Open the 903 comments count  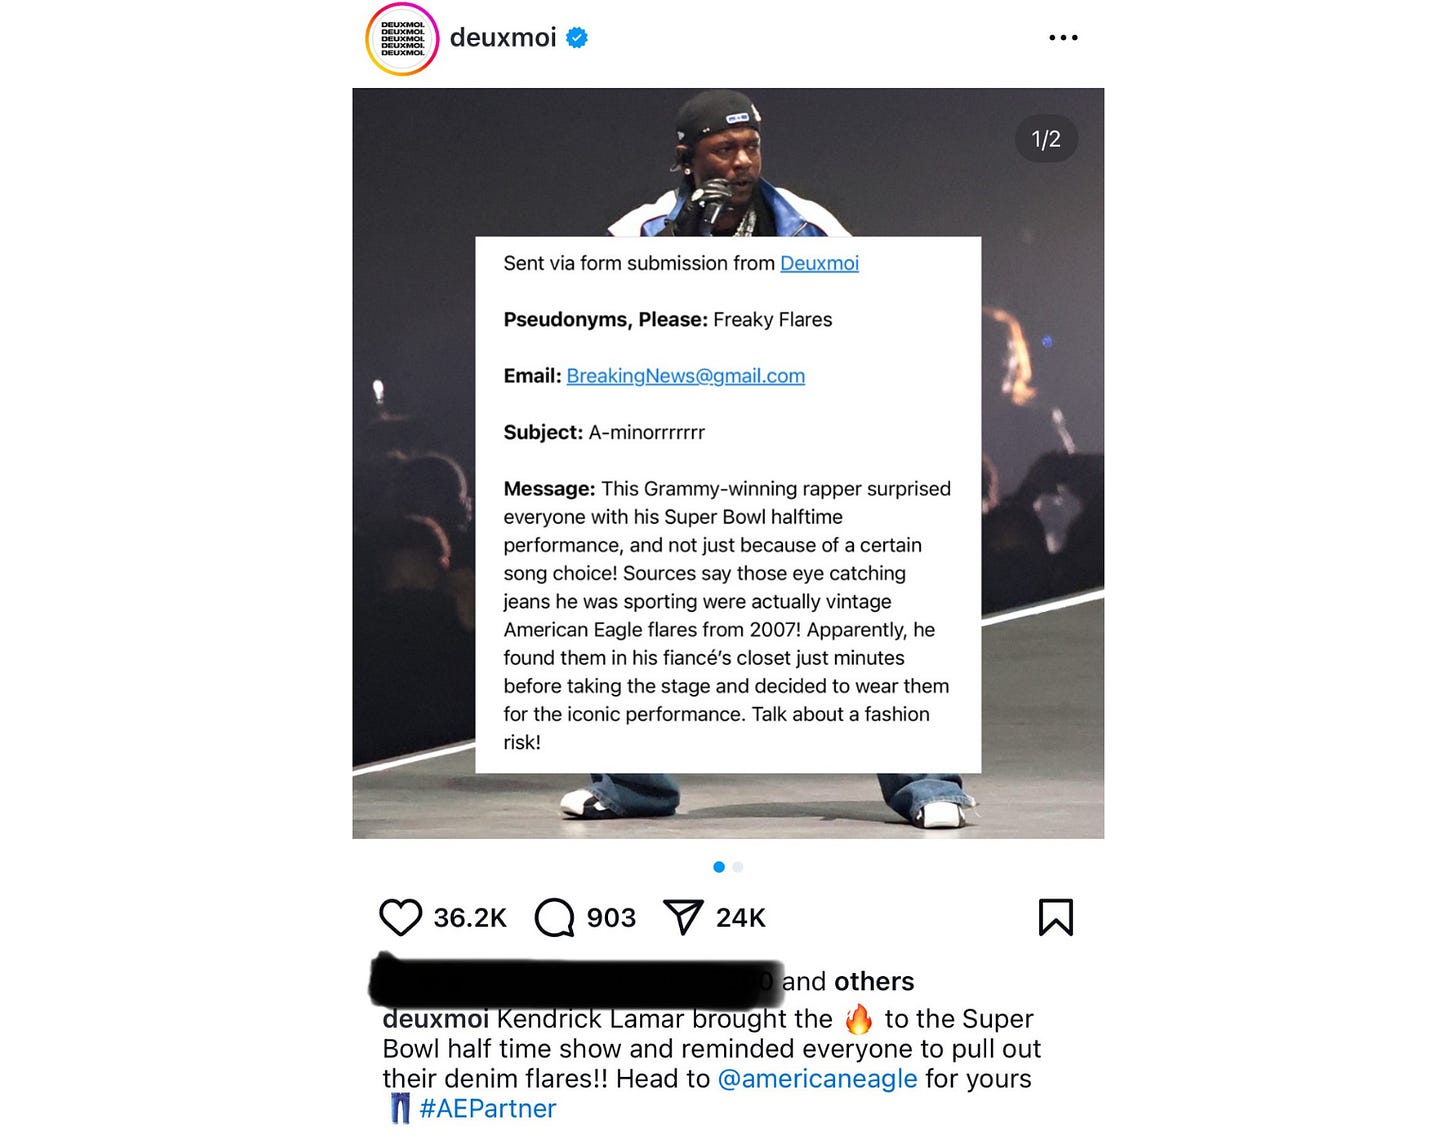611,918
